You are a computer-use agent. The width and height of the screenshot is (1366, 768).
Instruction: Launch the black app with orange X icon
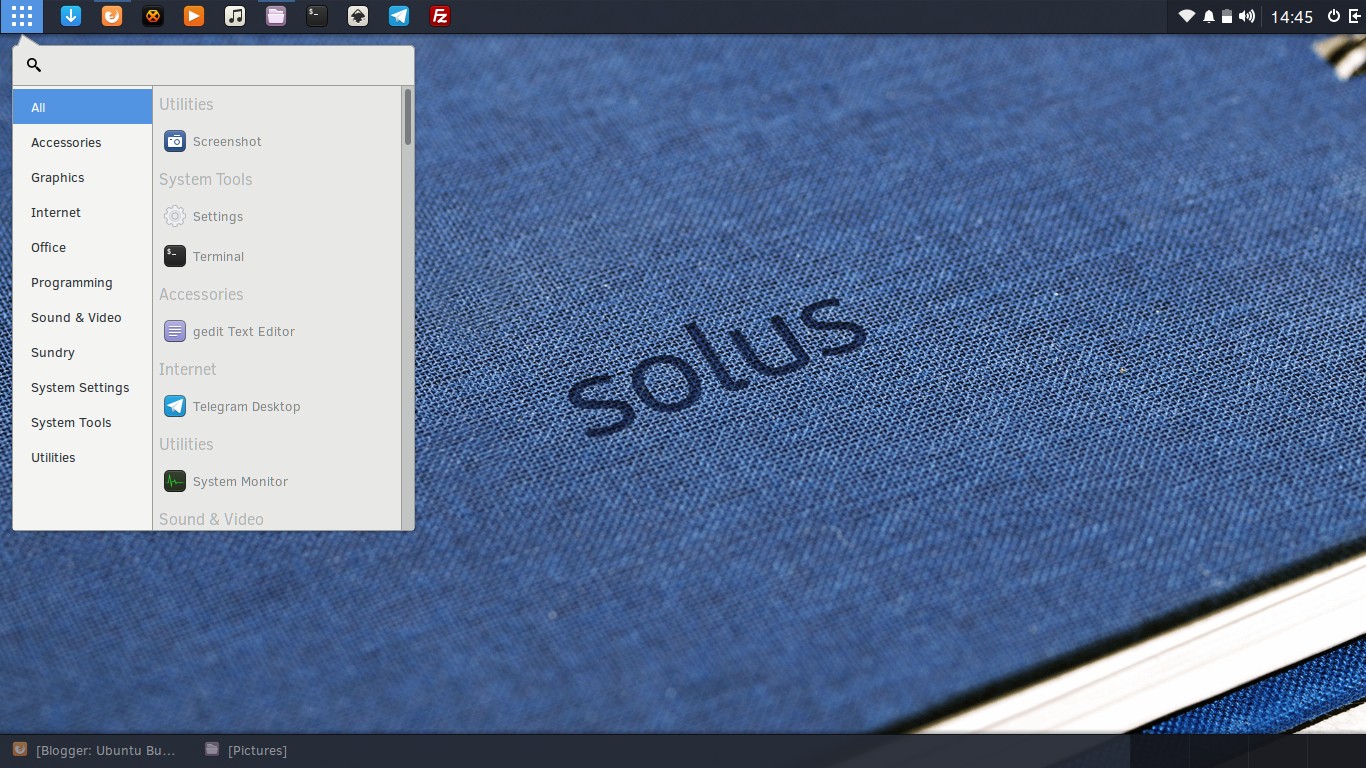pos(153,16)
